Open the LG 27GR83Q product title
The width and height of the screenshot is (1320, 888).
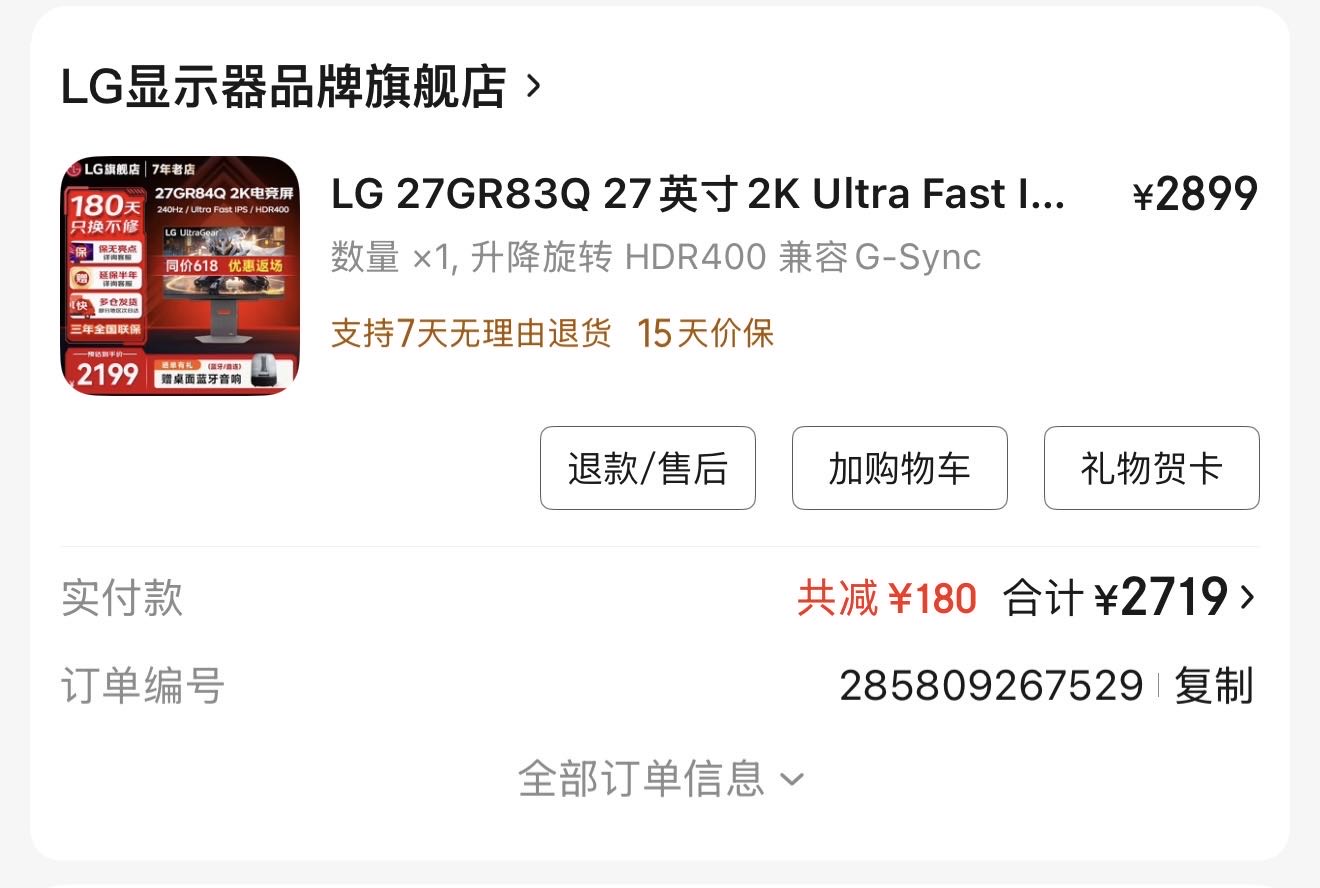click(x=698, y=195)
